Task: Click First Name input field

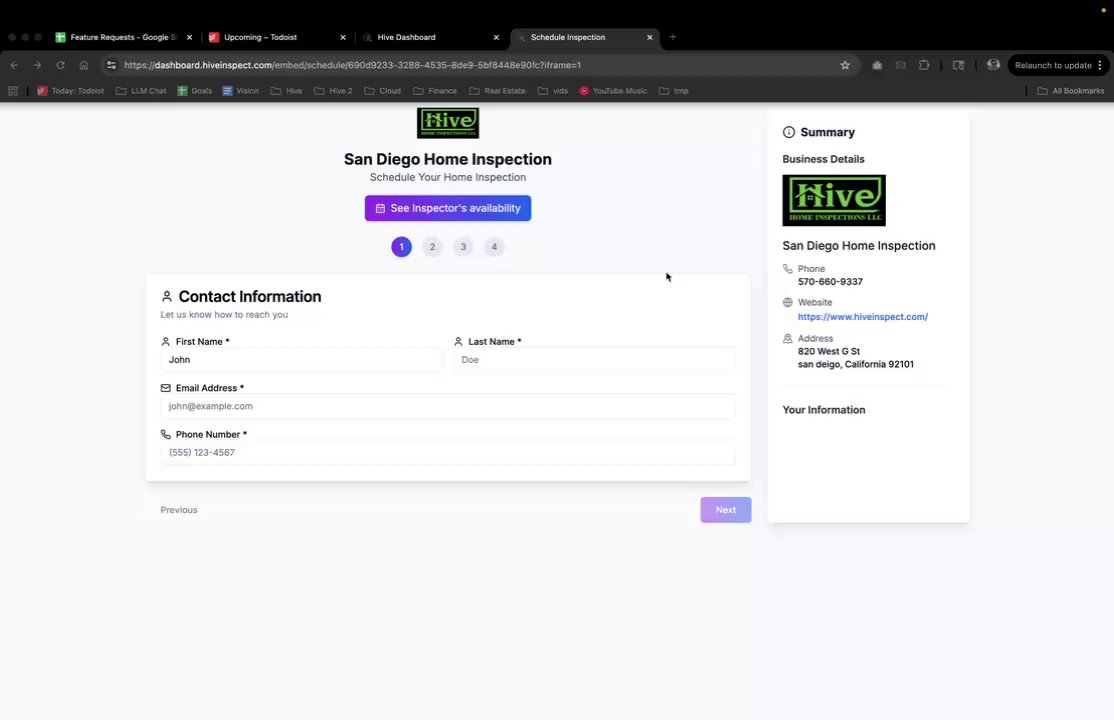Action: [301, 360]
